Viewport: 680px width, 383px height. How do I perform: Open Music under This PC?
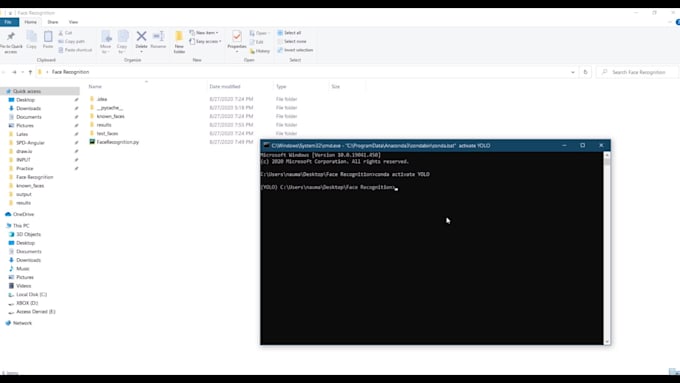coord(23,269)
